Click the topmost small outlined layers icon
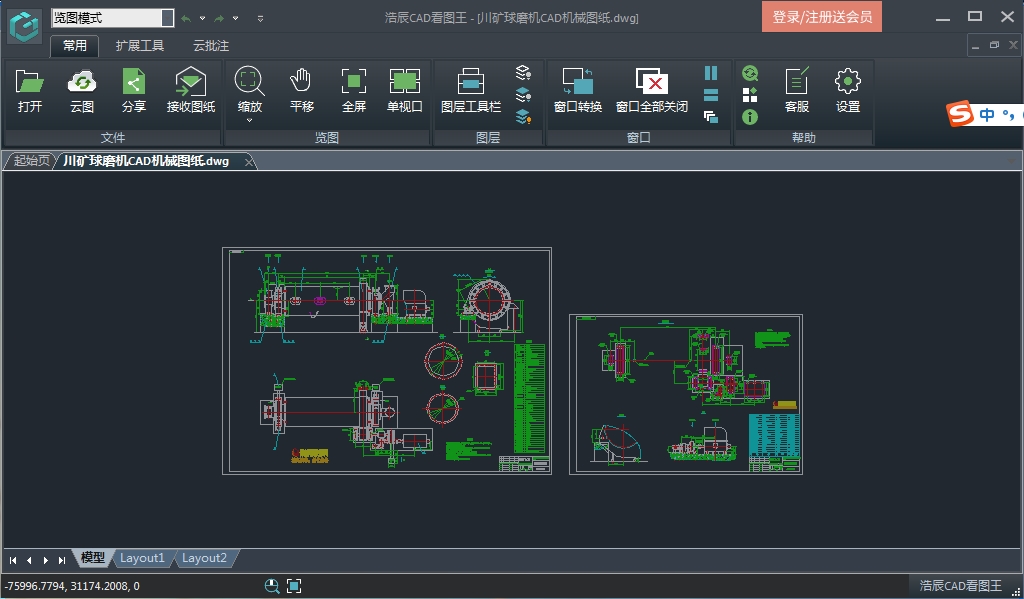 (x=523, y=73)
